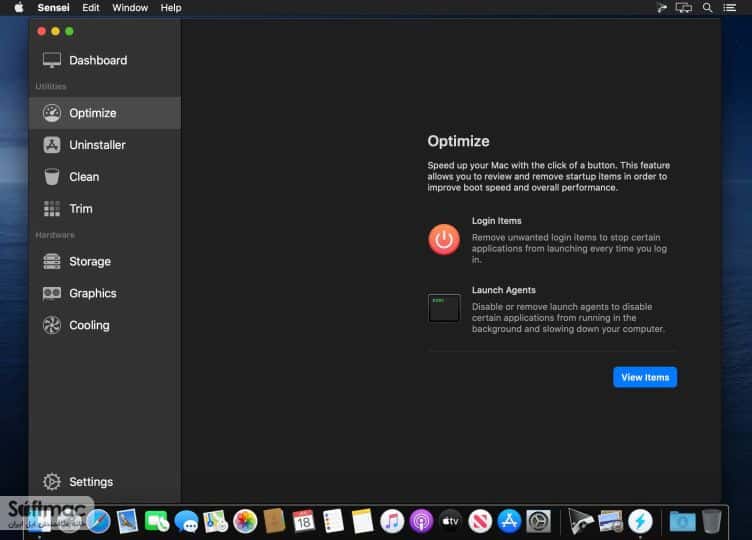This screenshot has height=540, width=752.
Task: Open the Music app in the Dock
Action: coord(392,521)
